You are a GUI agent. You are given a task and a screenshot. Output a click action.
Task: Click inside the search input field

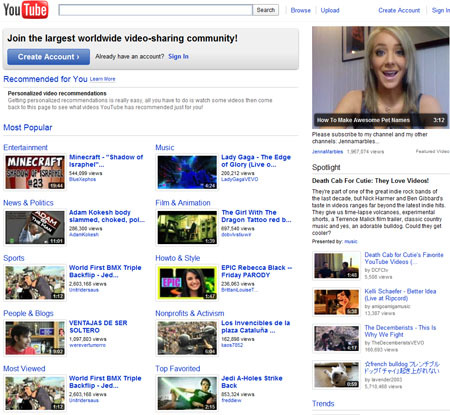[155, 10]
